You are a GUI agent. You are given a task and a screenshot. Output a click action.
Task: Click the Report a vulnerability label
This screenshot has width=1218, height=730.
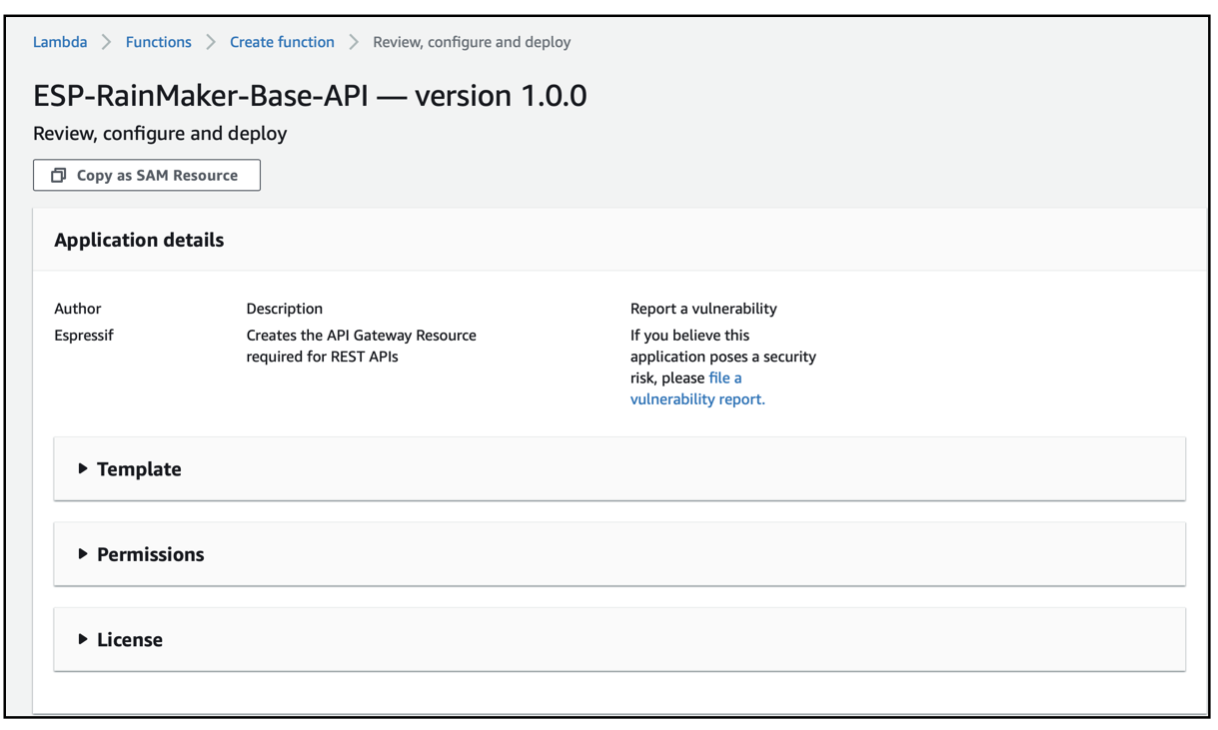tap(703, 309)
